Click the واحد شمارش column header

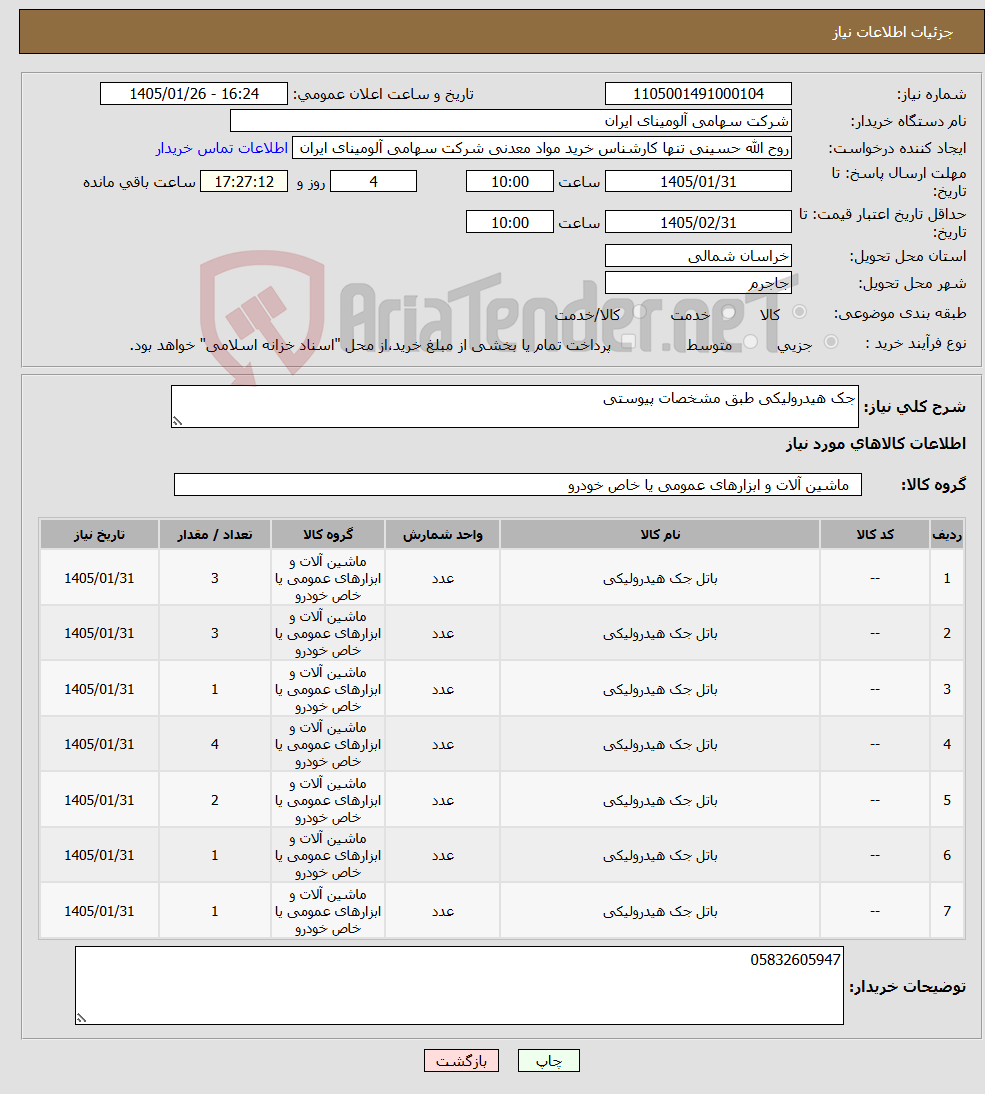coord(442,534)
